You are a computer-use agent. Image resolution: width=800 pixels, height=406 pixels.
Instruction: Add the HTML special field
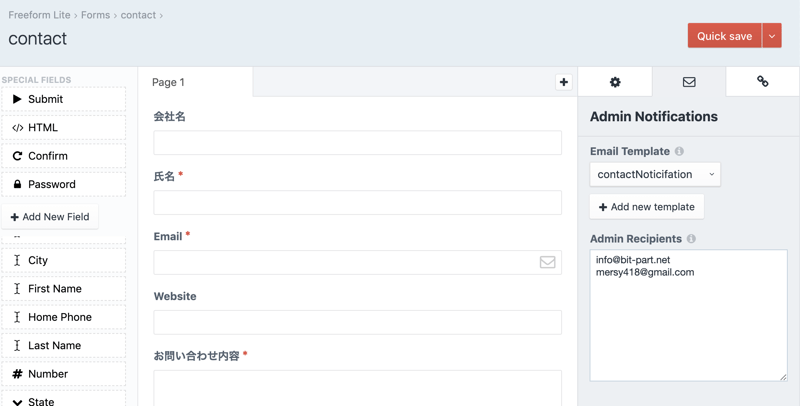[64, 128]
